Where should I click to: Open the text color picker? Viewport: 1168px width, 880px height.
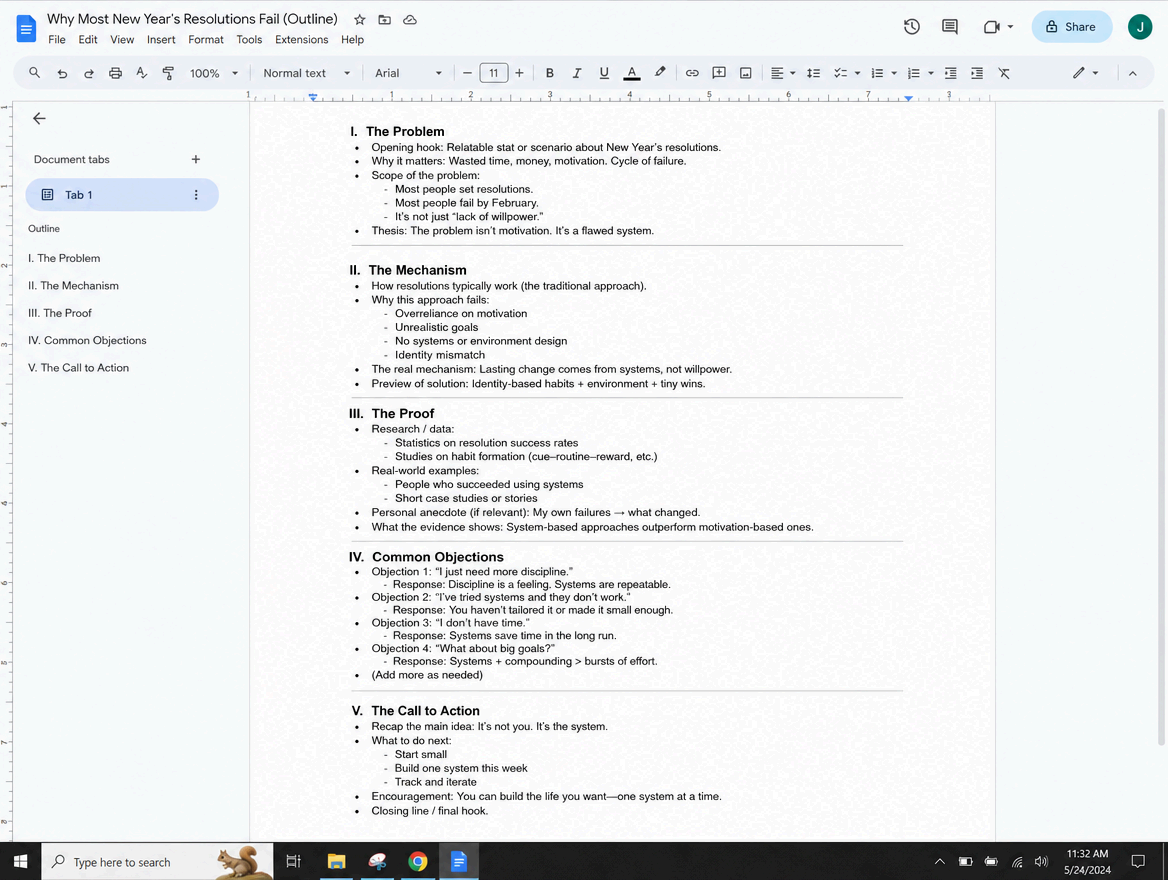coord(632,73)
